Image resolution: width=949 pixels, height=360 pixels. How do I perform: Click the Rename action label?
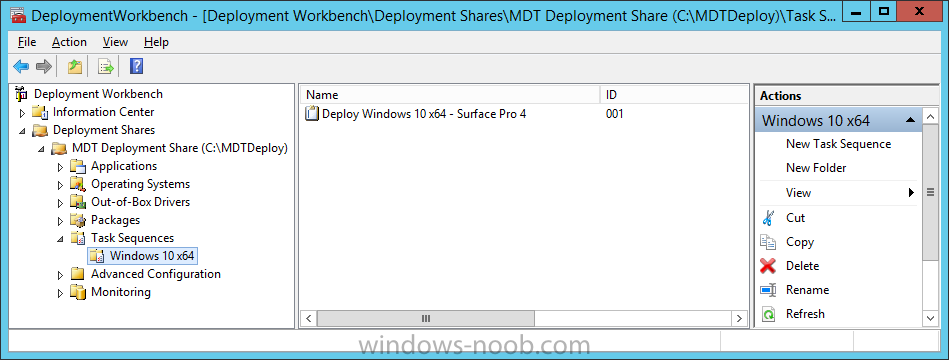807,290
